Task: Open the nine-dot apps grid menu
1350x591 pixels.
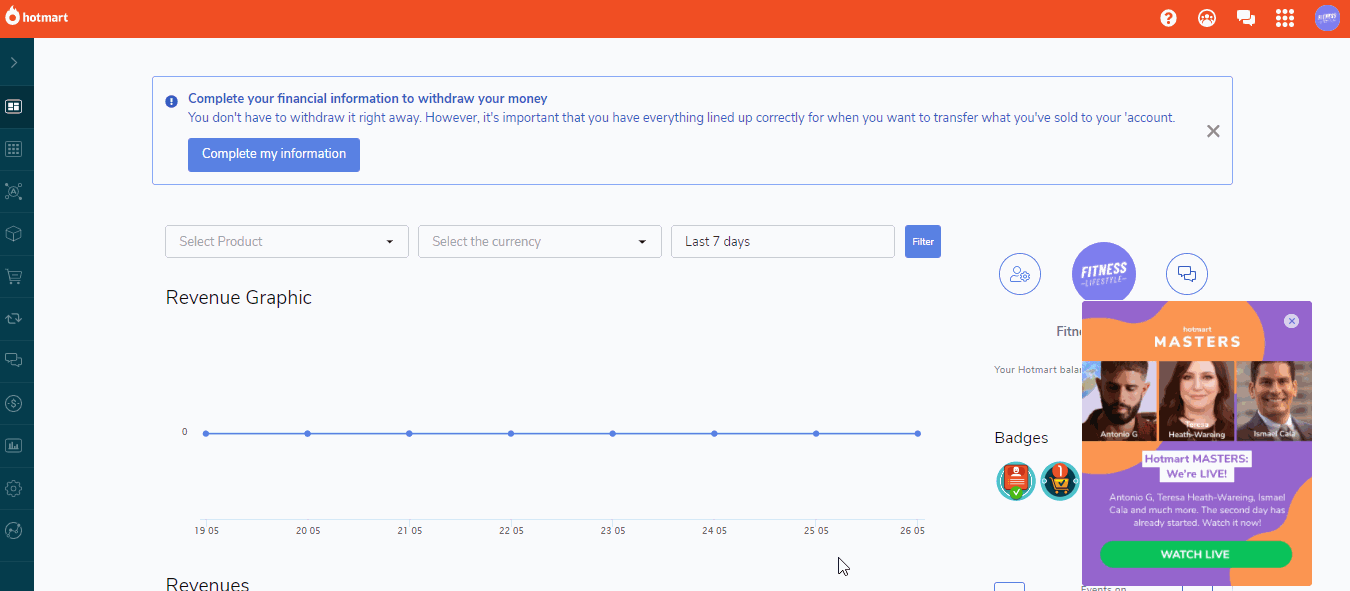Action: pyautogui.click(x=1286, y=18)
